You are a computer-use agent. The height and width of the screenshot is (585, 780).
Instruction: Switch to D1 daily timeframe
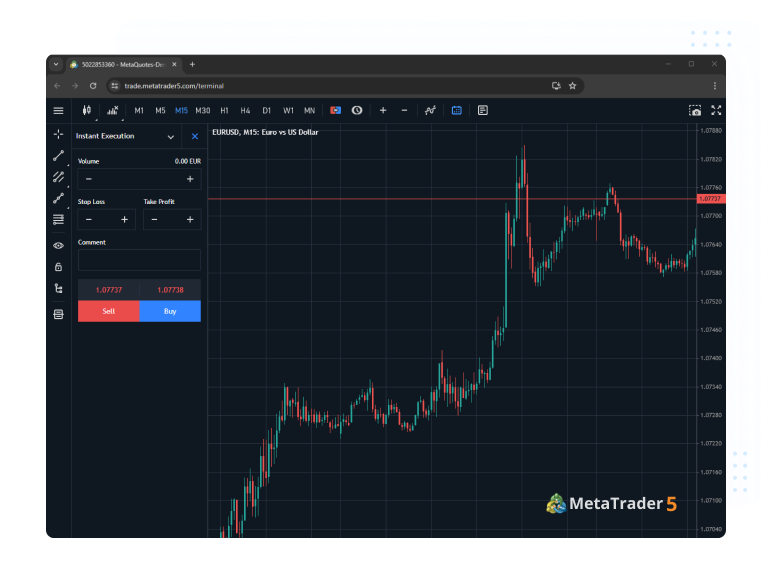[x=267, y=110]
